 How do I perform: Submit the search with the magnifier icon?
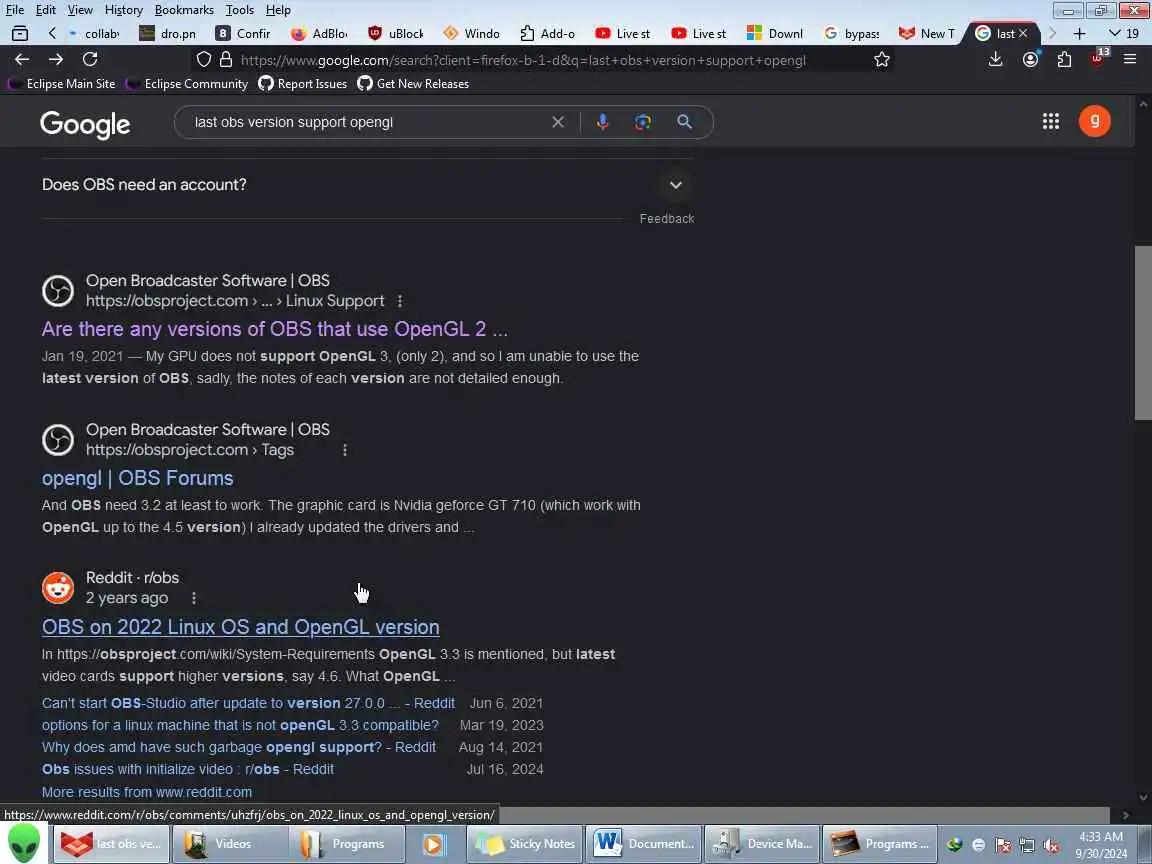pos(684,122)
